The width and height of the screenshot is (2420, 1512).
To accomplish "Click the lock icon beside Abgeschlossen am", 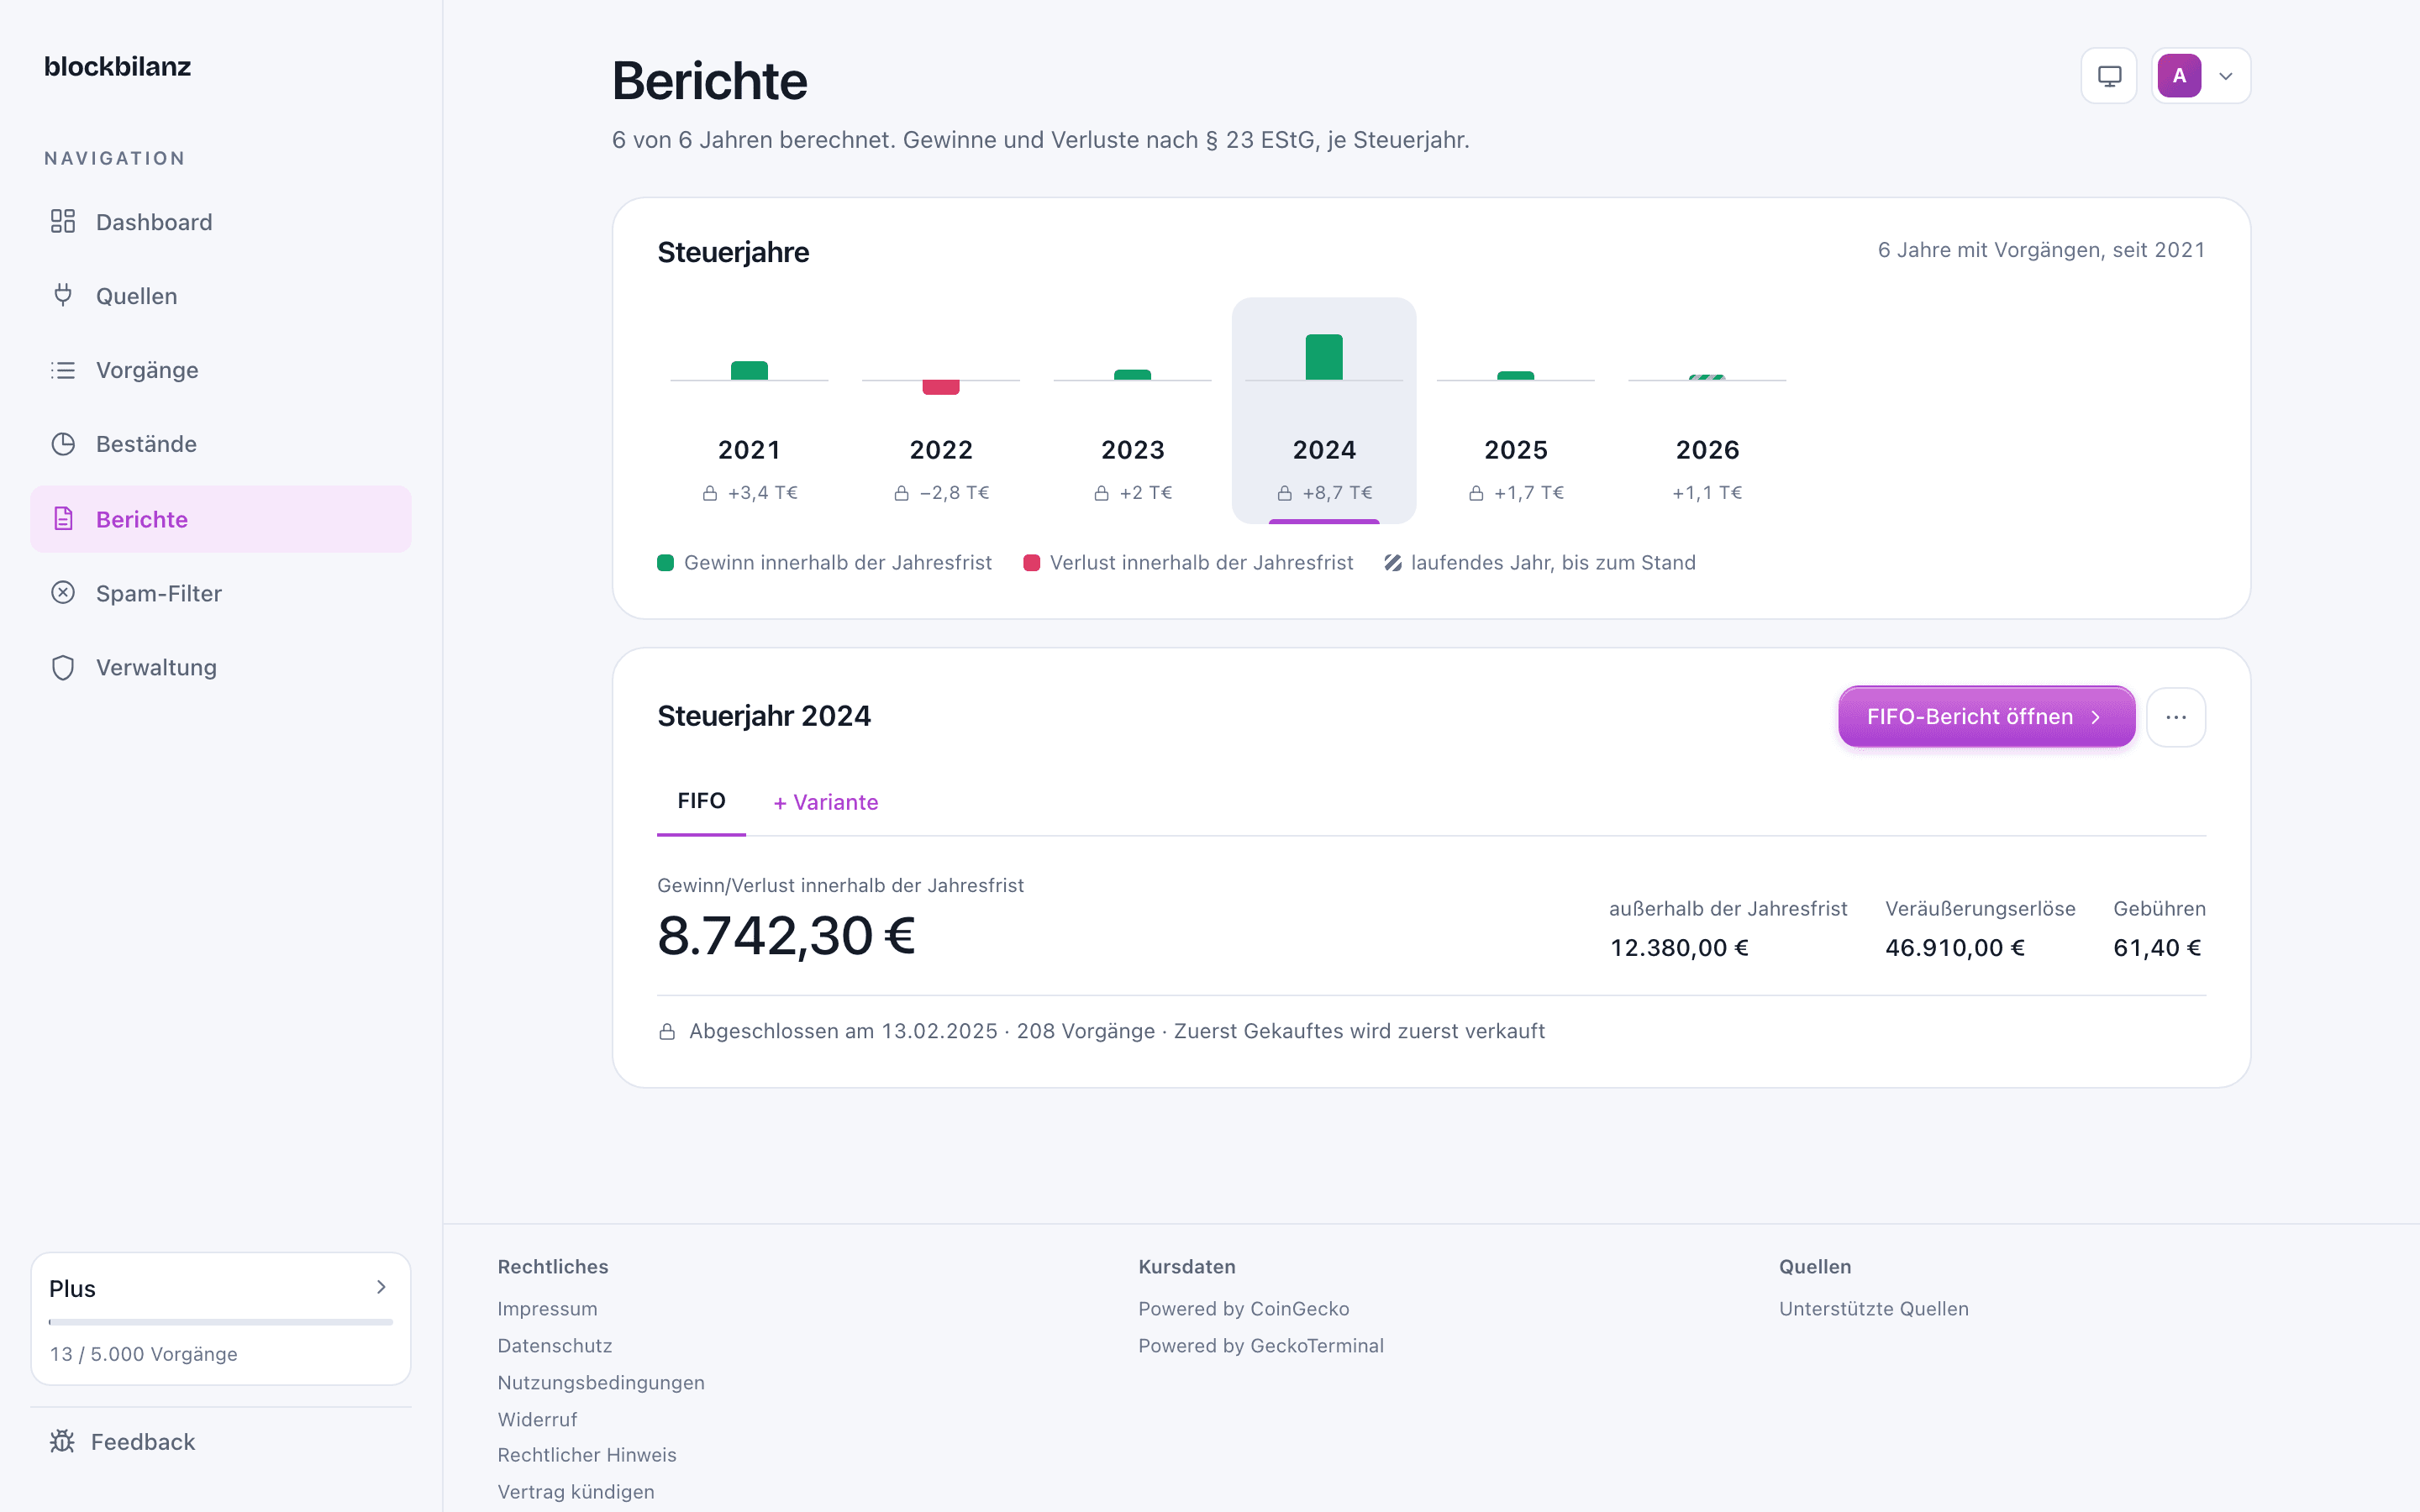I will [667, 1031].
